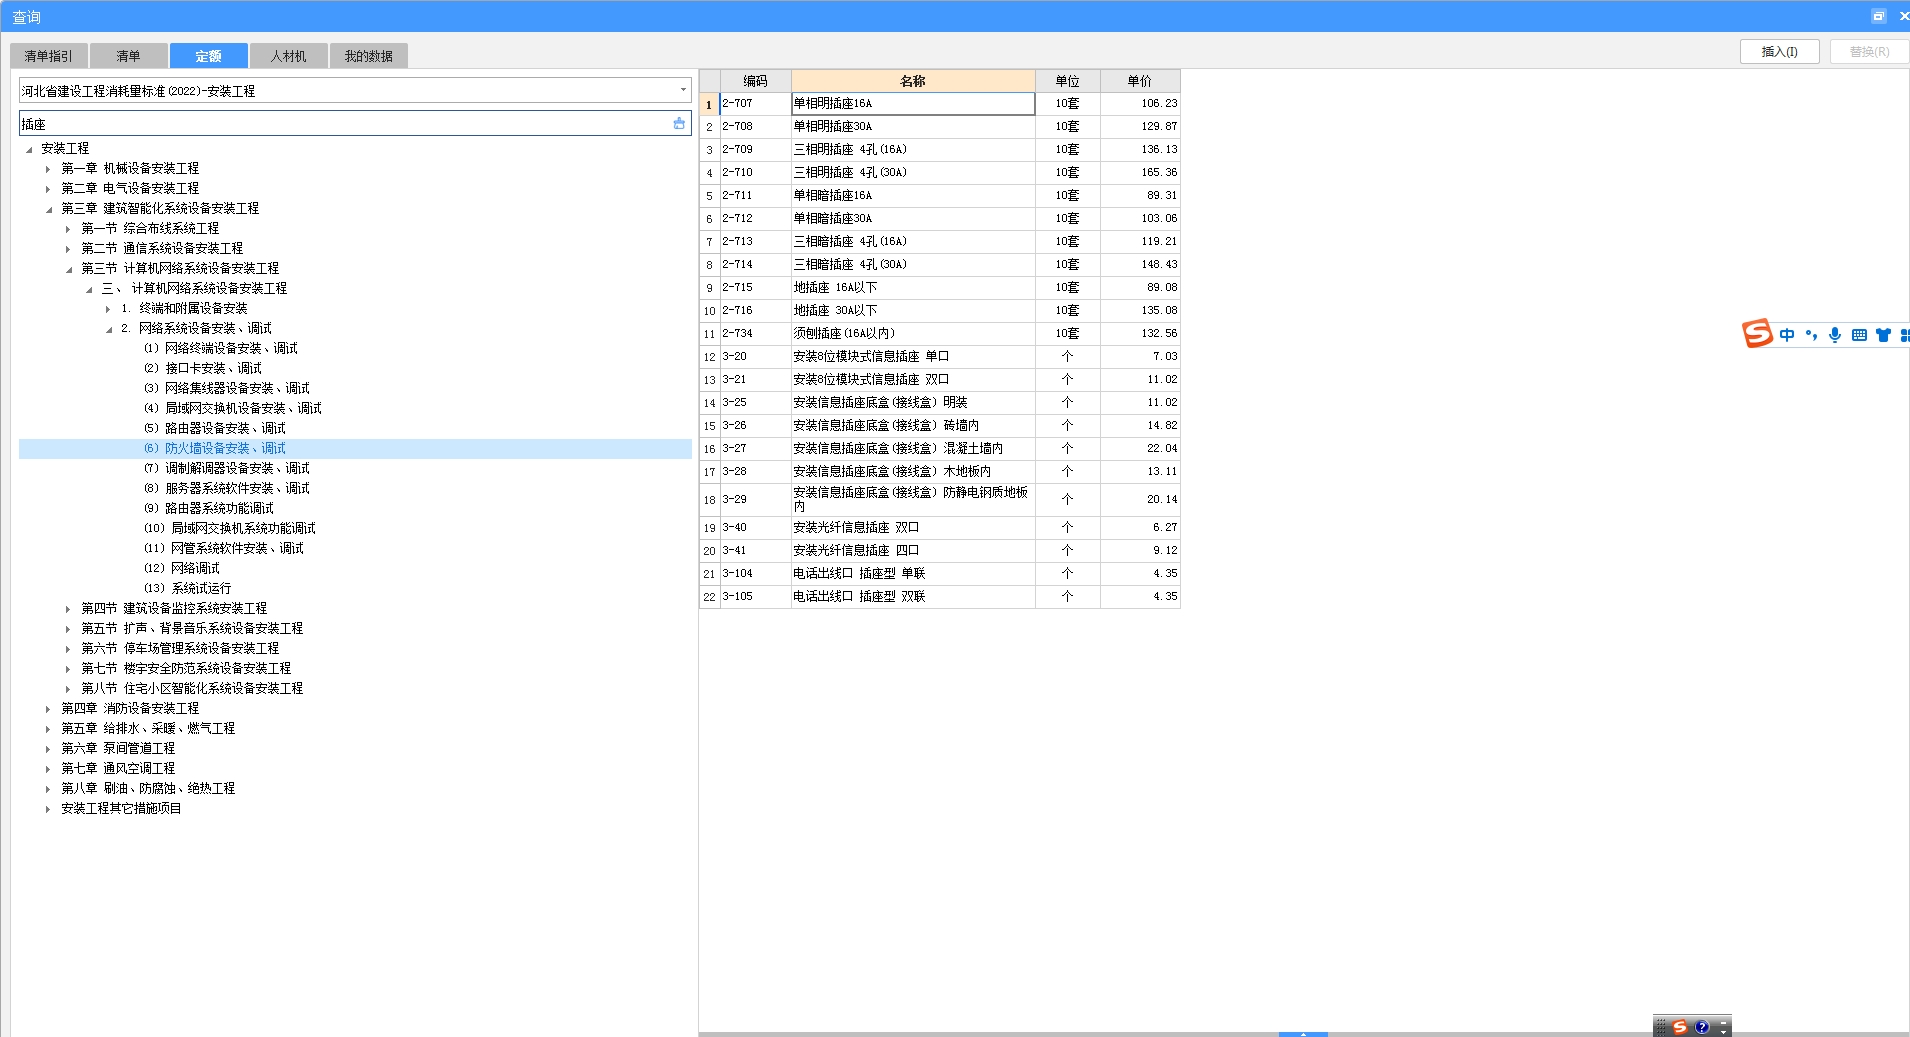Collapse 2. 网络系统设备安装、调试
1910x1037 pixels.
coord(108,329)
